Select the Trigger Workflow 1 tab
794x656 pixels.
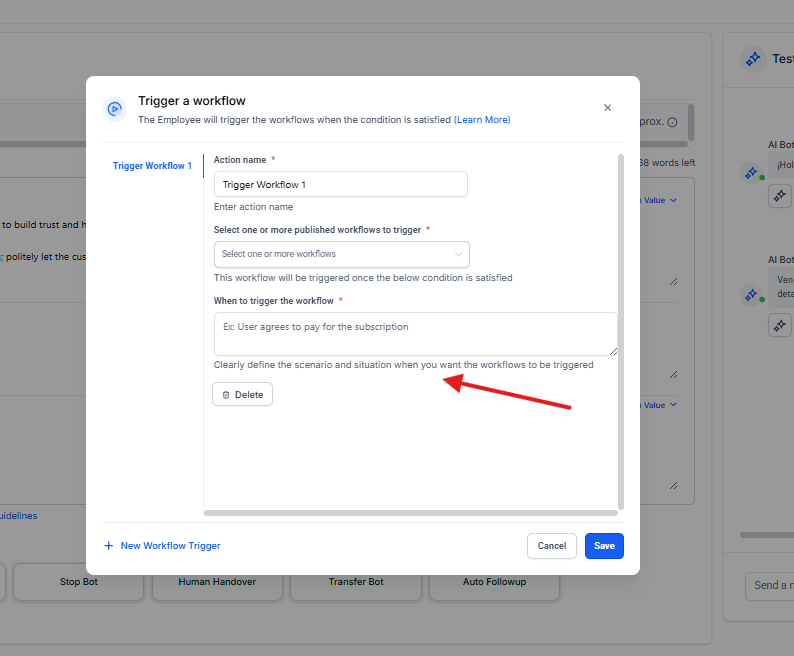(152, 166)
